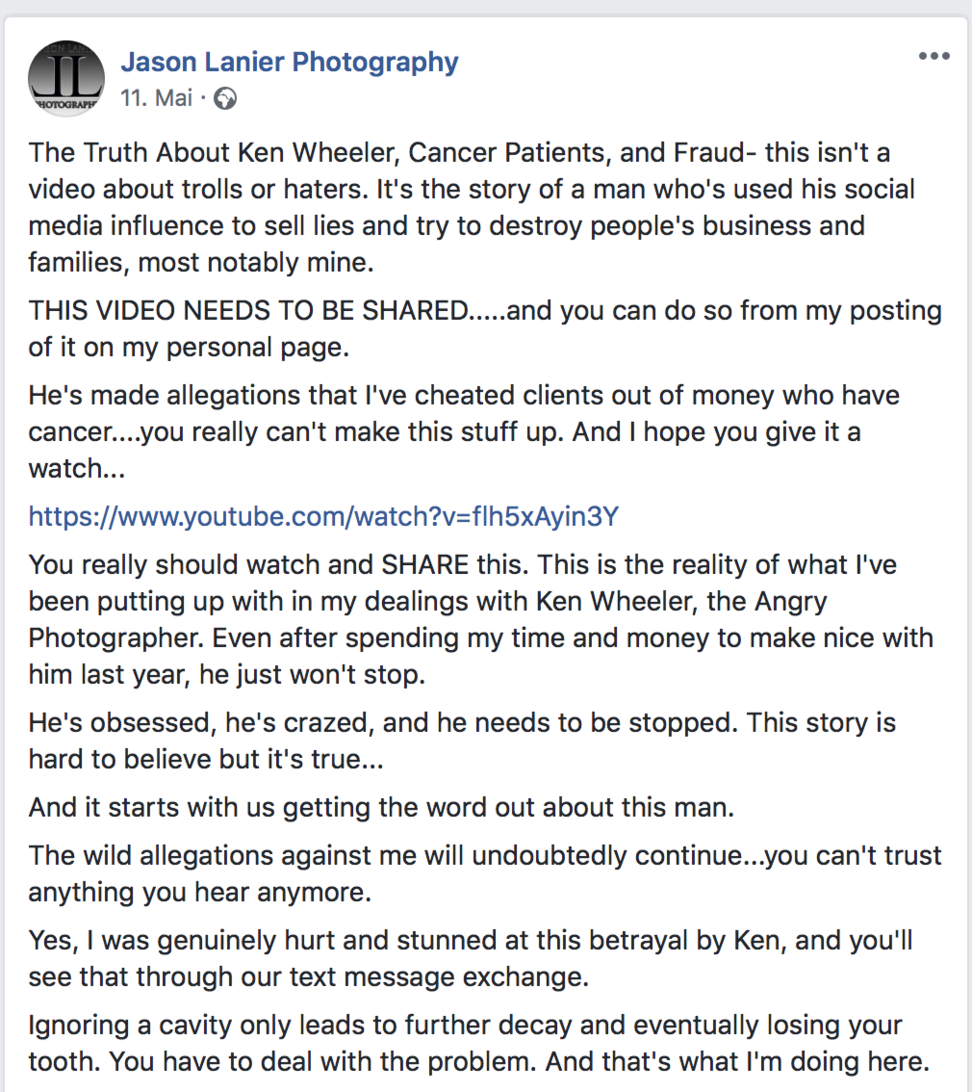Click the text "Yes, I was genuinely hurt"
The height and width of the screenshot is (1092, 972).
[x=206, y=941]
